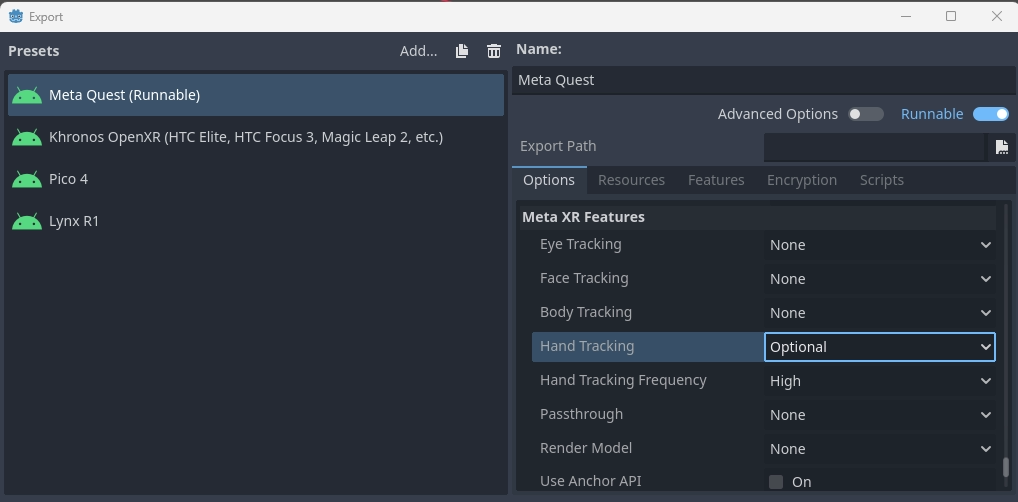1018x502 pixels.
Task: Click the preset Name text field
Action: point(764,80)
